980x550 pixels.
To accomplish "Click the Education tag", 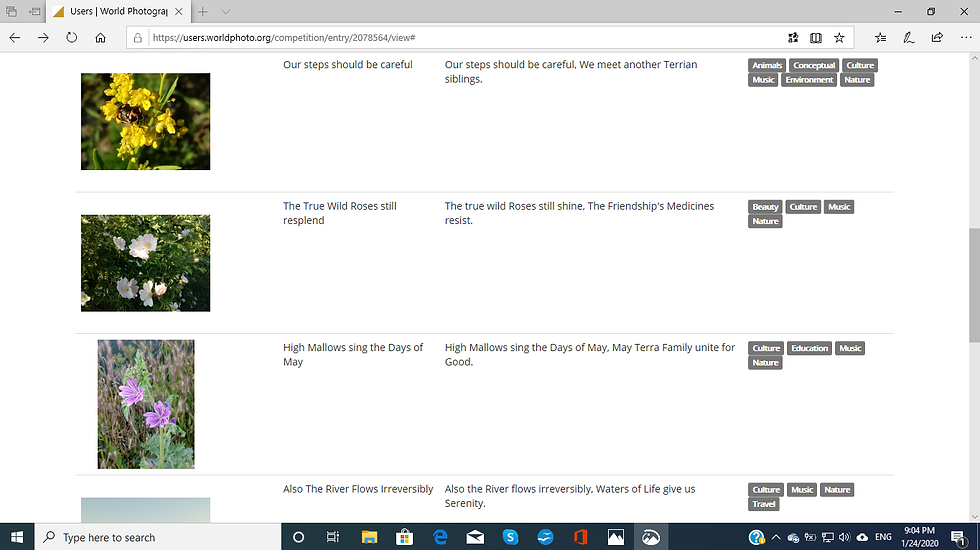I will [x=809, y=348].
